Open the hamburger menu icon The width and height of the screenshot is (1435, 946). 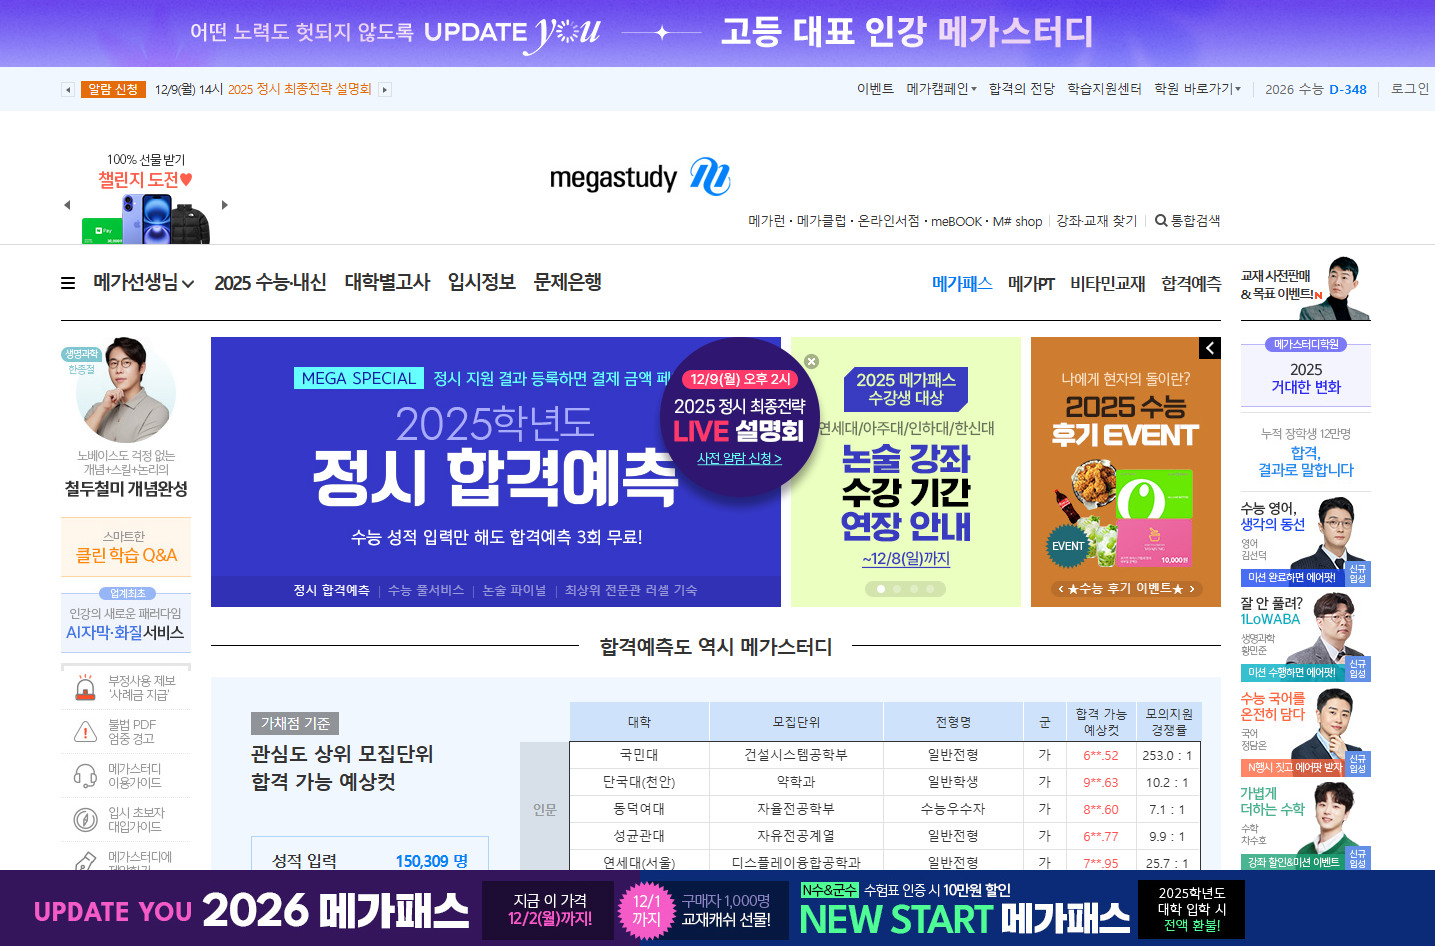coord(66,283)
